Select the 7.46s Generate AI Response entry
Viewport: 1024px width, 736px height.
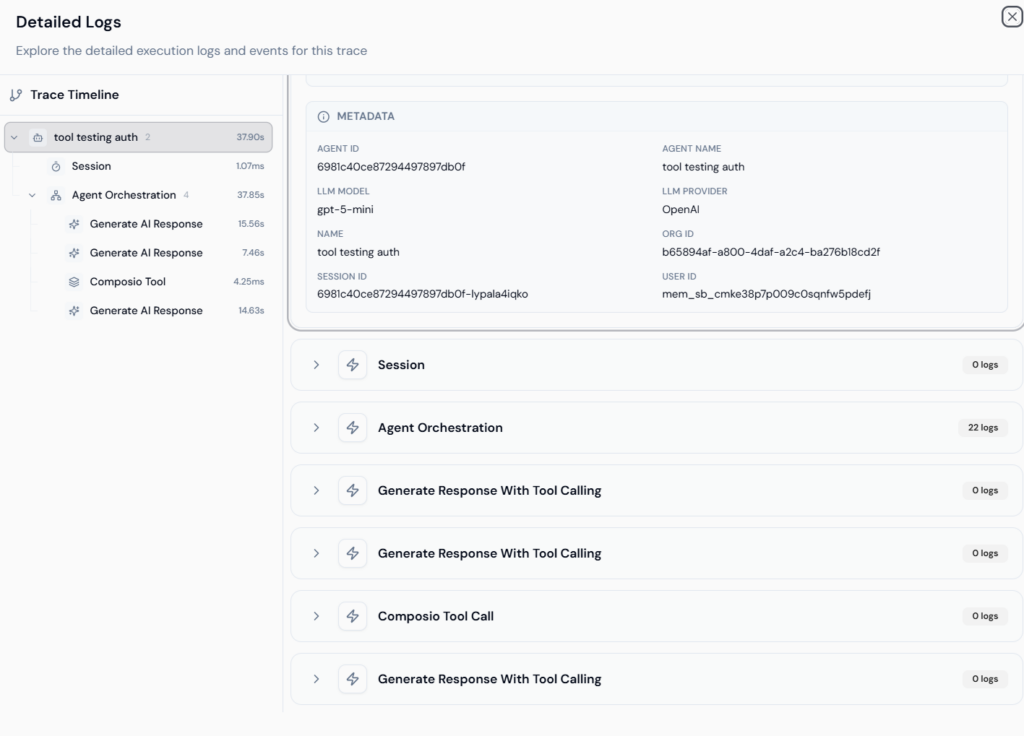coord(146,253)
